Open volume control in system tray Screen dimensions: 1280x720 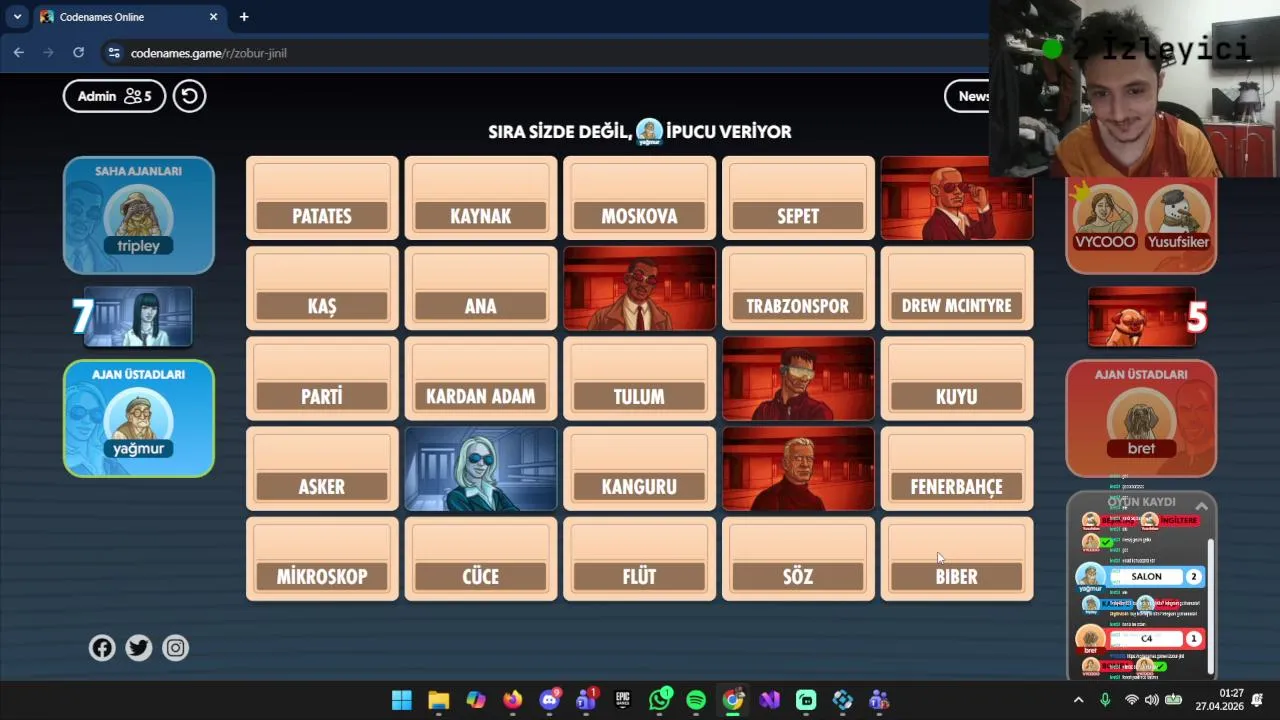pyautogui.click(x=1151, y=700)
